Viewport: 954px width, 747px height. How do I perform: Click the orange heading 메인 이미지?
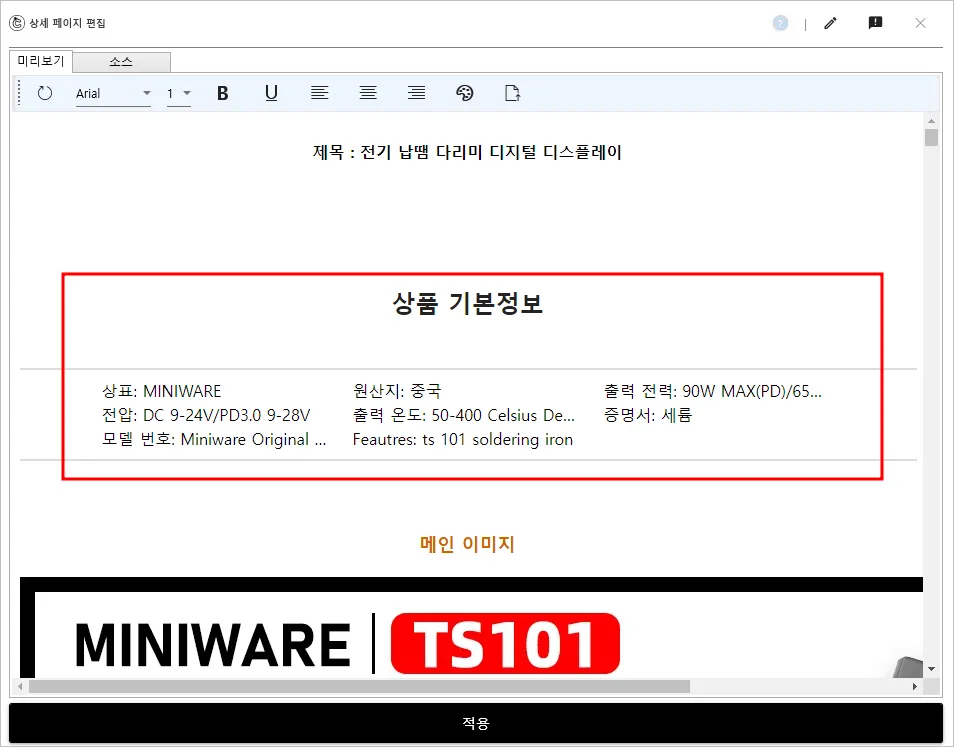[x=467, y=543]
